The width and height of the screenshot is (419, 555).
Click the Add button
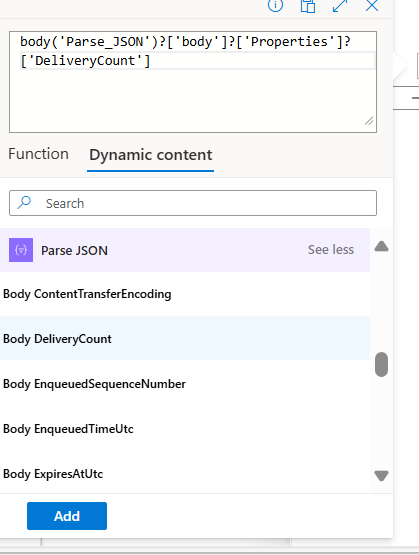coord(67,516)
